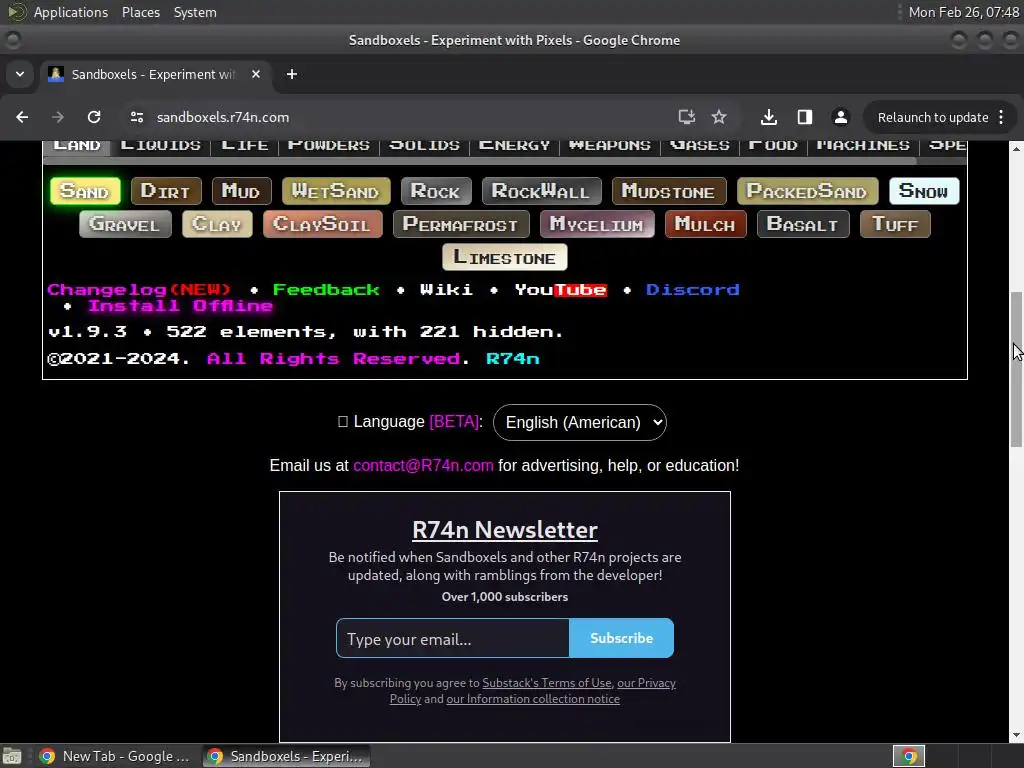Screen dimensions: 1024x768
Task: Open the Wiki link
Action: point(446,289)
